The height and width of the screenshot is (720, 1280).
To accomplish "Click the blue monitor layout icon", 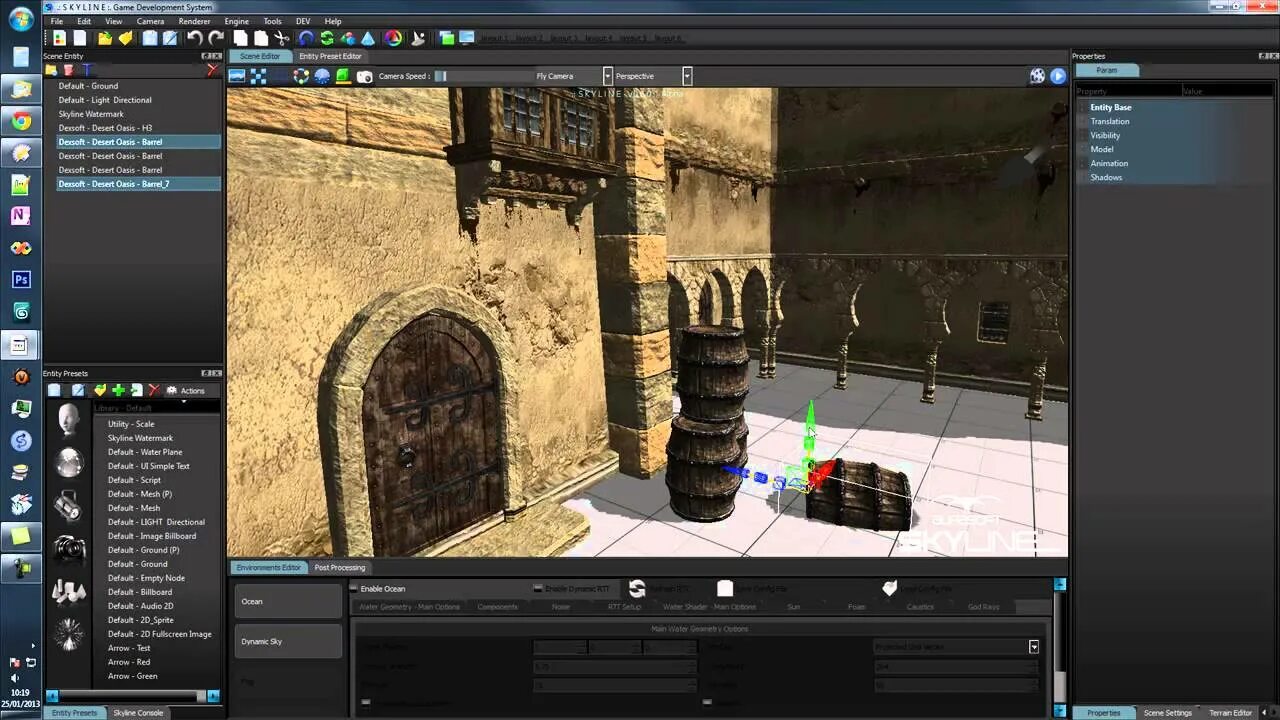I will (467, 38).
